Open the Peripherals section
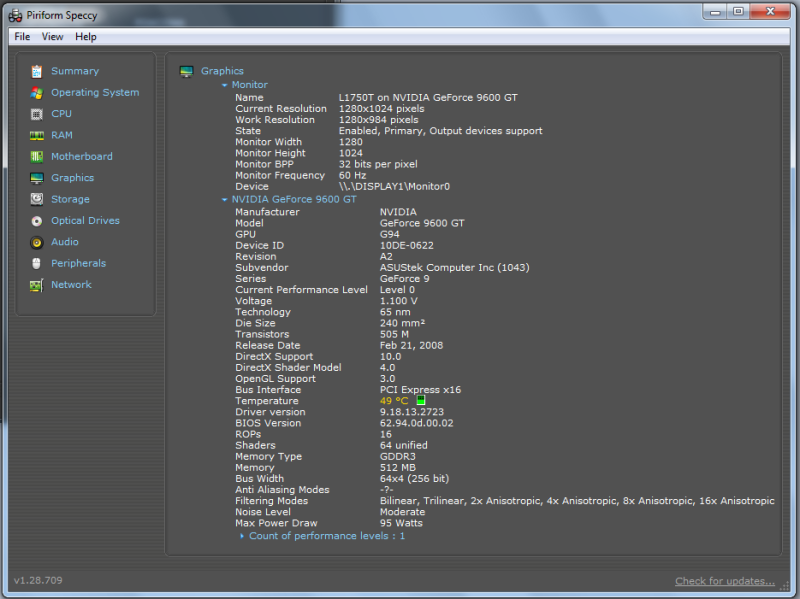 pos(79,263)
